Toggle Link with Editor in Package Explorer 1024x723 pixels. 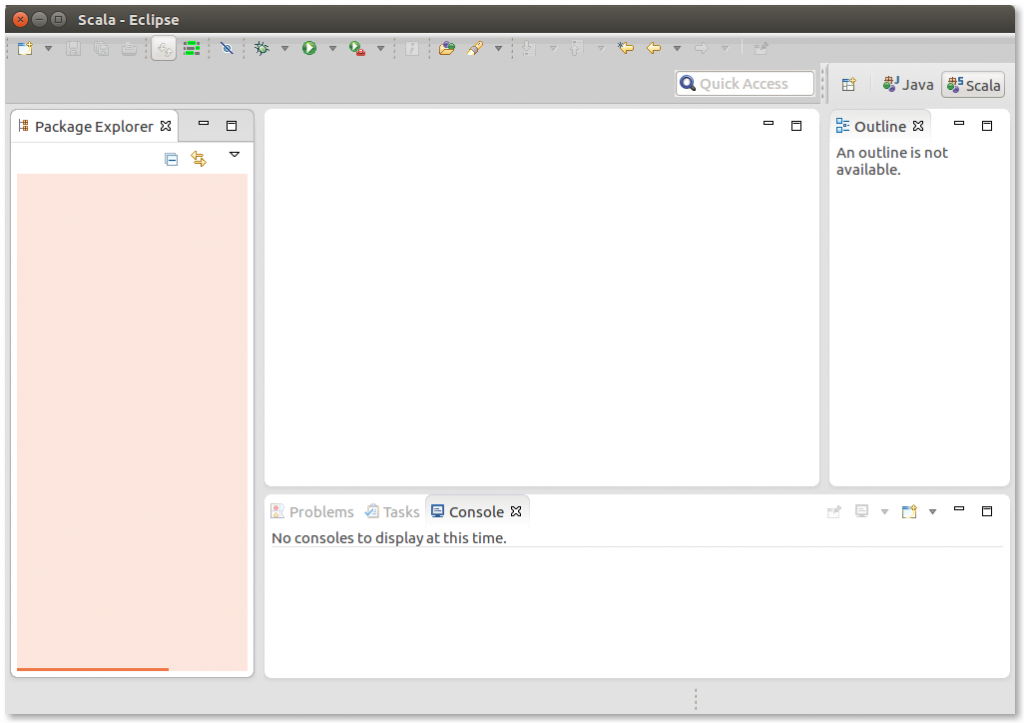click(x=199, y=159)
